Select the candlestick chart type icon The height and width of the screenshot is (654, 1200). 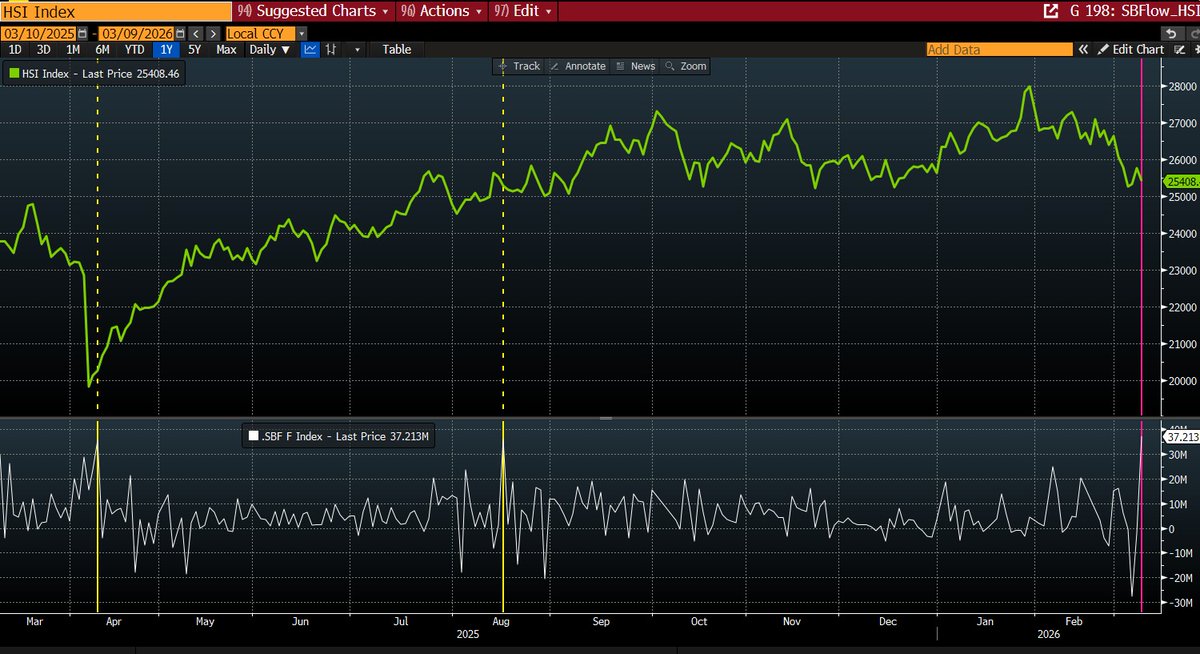click(330, 49)
